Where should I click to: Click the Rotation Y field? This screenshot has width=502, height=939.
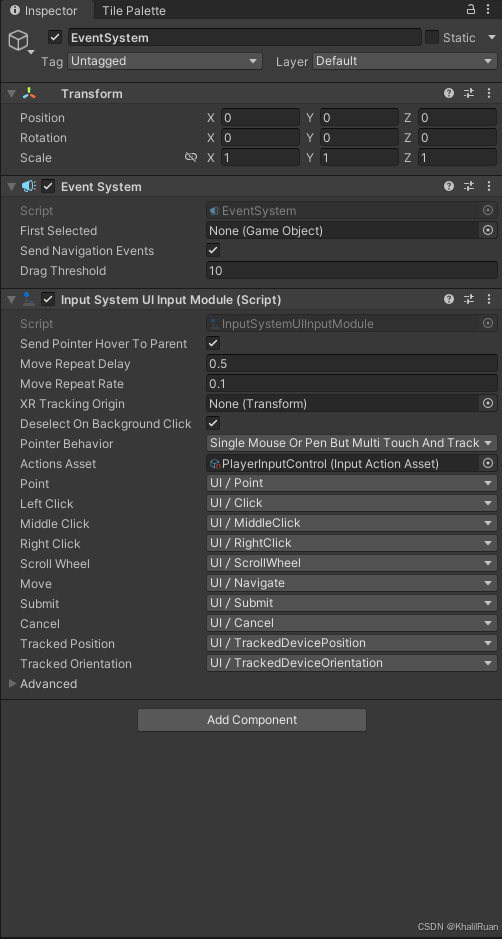(x=359, y=138)
